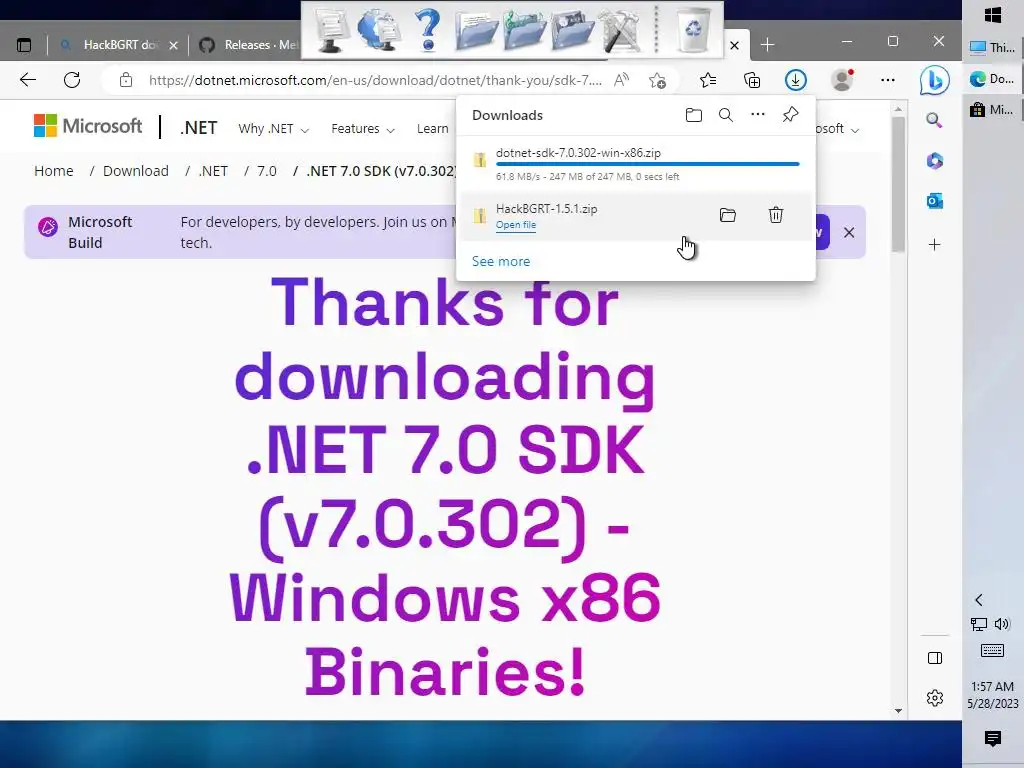1024x768 pixels.
Task: Open a new browser tab
Action: (767, 44)
